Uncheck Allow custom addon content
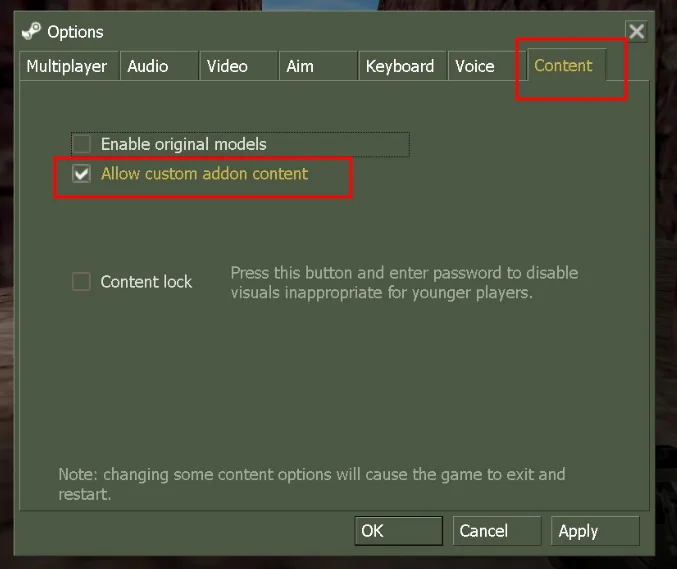This screenshot has width=677, height=569. click(x=81, y=174)
